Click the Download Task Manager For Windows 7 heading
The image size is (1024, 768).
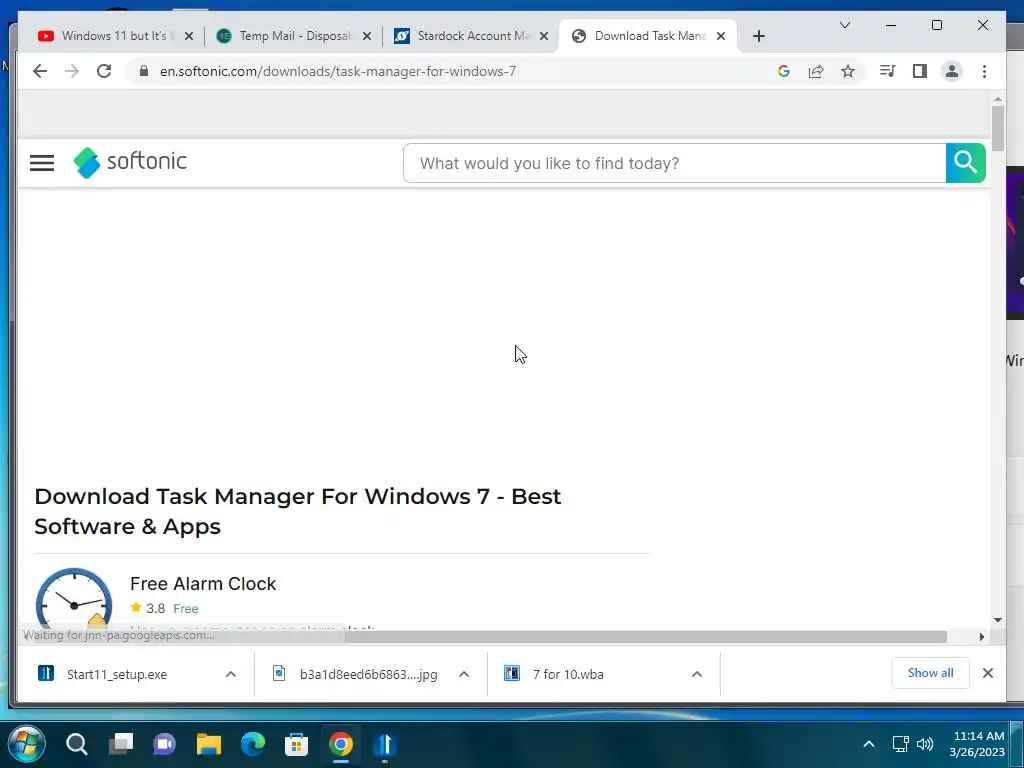(298, 511)
